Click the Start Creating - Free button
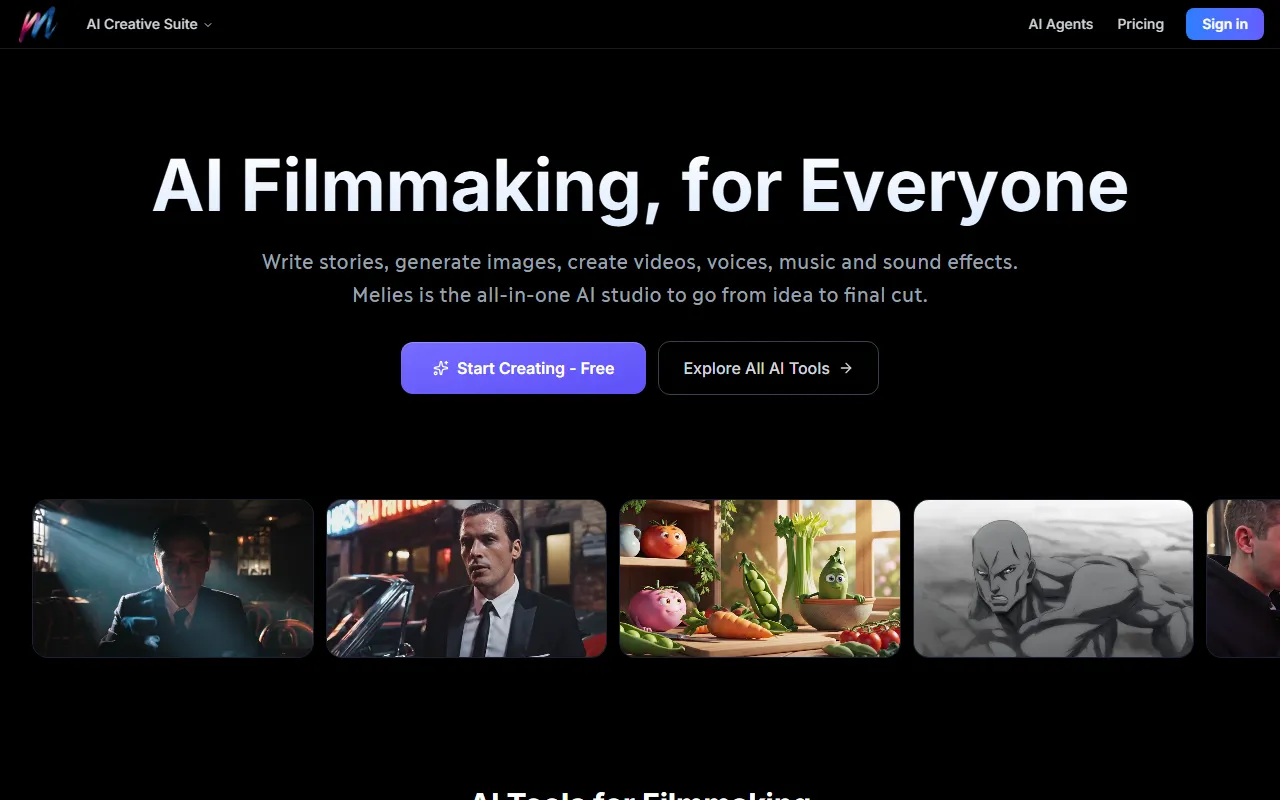The height and width of the screenshot is (800, 1280). (523, 368)
